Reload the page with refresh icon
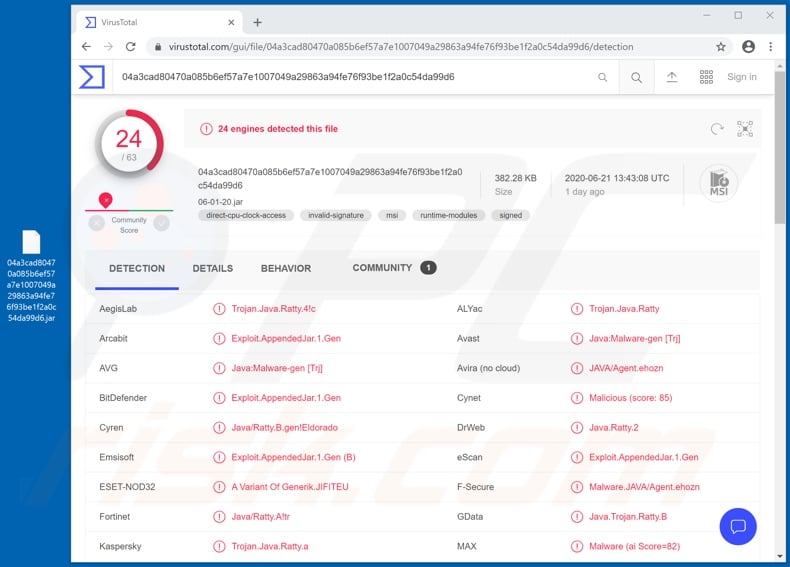This screenshot has height=567, width=790. pyautogui.click(x=130, y=46)
